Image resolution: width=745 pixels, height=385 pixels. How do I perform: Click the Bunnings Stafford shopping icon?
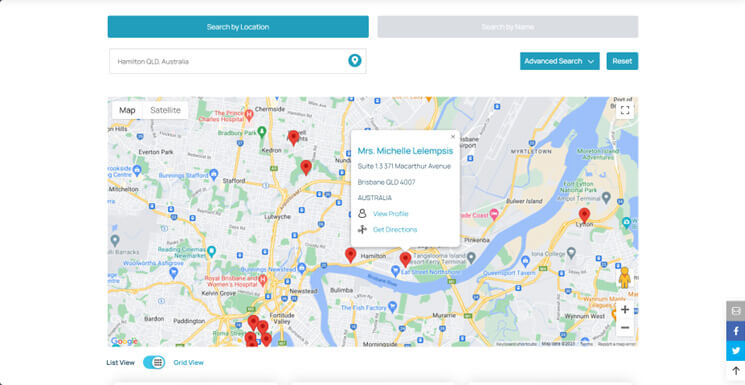coord(214,174)
